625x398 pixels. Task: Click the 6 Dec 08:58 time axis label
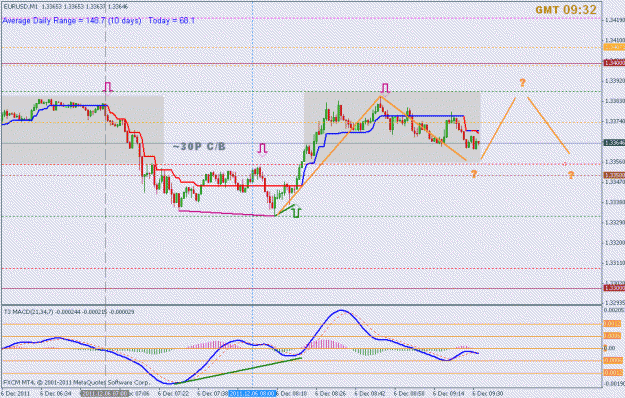[x=409, y=394]
